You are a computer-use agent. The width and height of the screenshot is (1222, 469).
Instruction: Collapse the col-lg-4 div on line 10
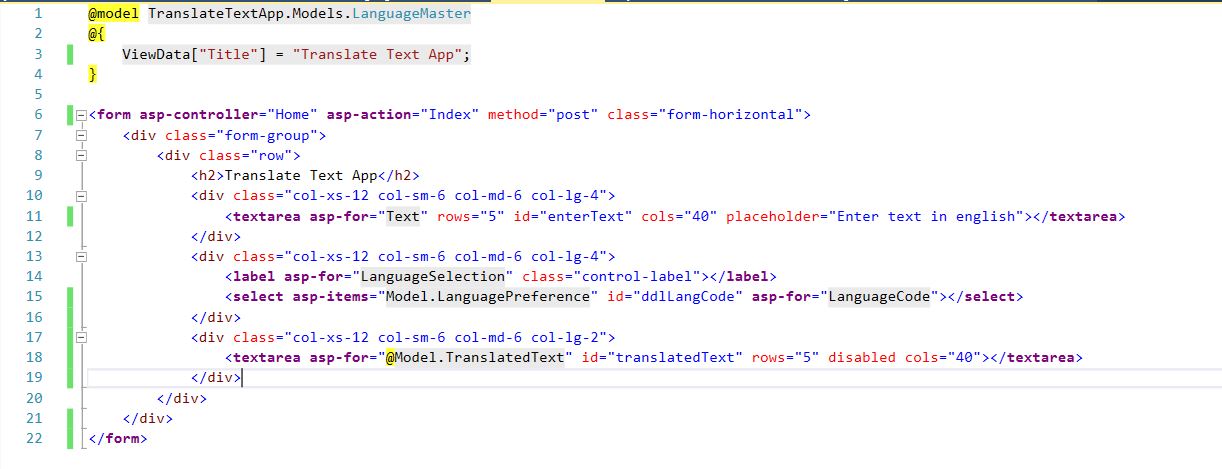(x=81, y=196)
